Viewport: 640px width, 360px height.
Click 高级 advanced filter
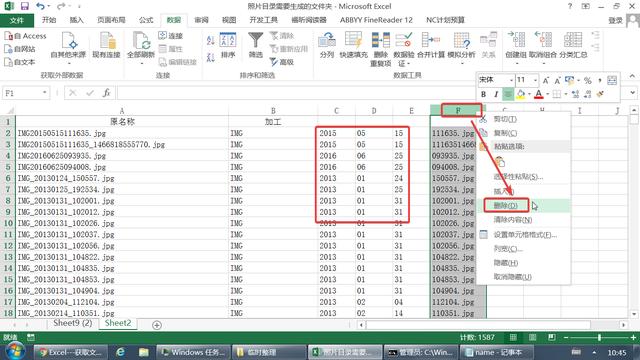tap(282, 62)
